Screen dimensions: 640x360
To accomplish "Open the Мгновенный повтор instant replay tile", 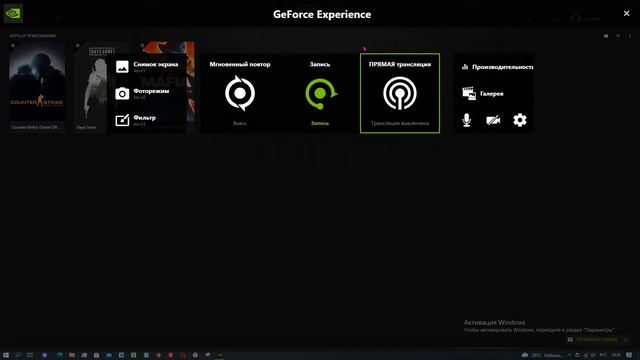I will 240,93.
